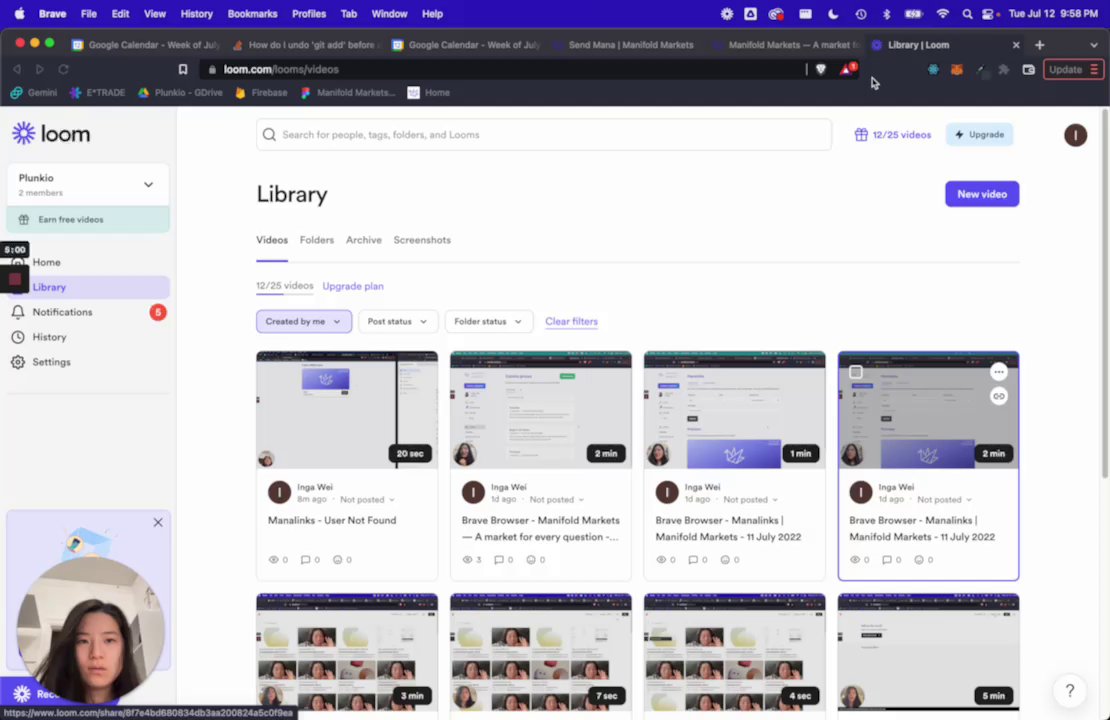Viewport: 1110px width, 720px height.
Task: Copy link icon on hovered video card
Action: pyautogui.click(x=998, y=396)
